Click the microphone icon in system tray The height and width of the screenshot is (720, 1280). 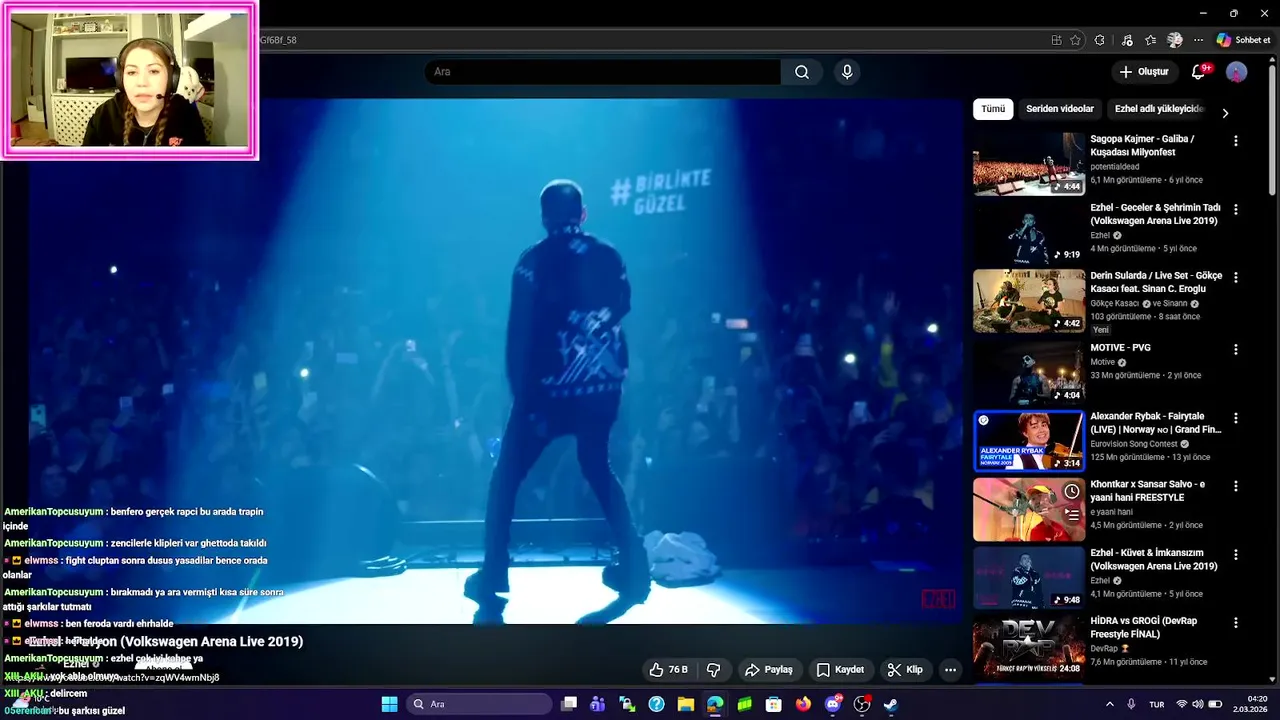[x=1131, y=704]
